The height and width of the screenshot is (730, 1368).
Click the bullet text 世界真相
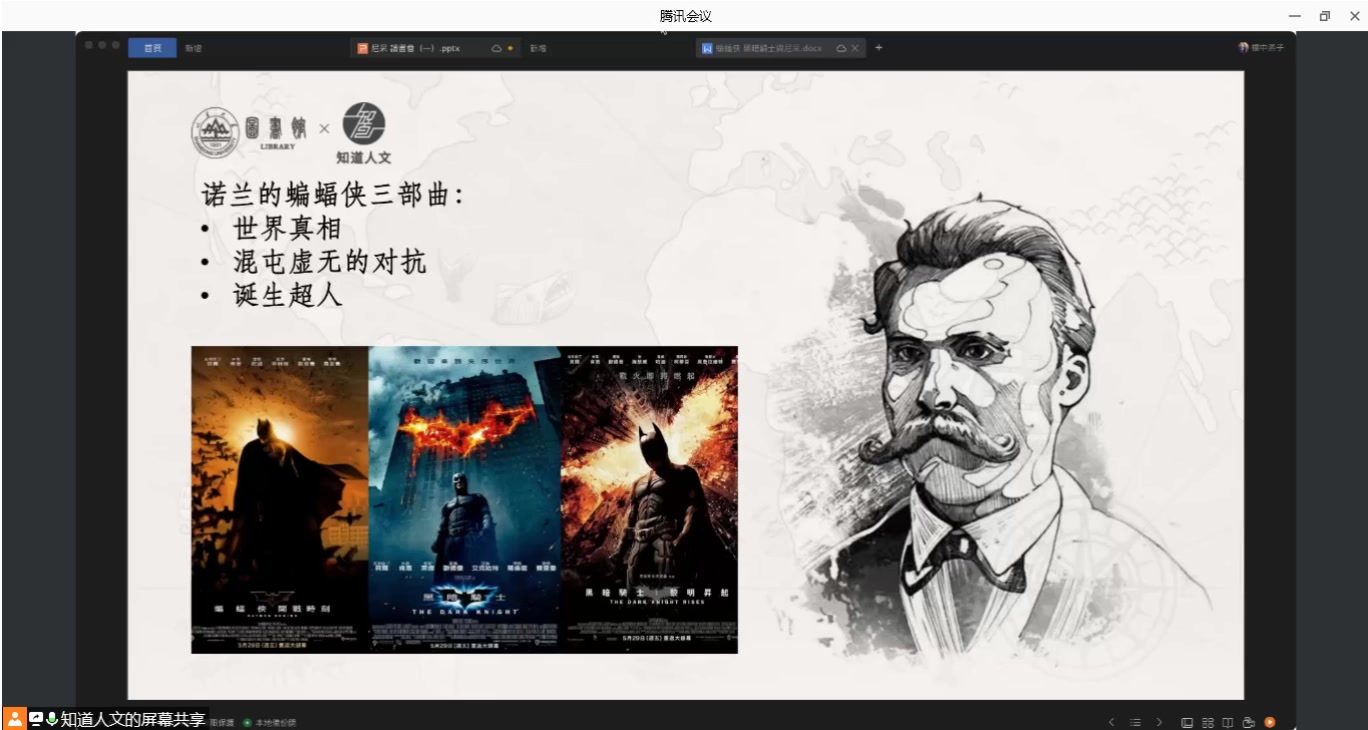coord(288,228)
